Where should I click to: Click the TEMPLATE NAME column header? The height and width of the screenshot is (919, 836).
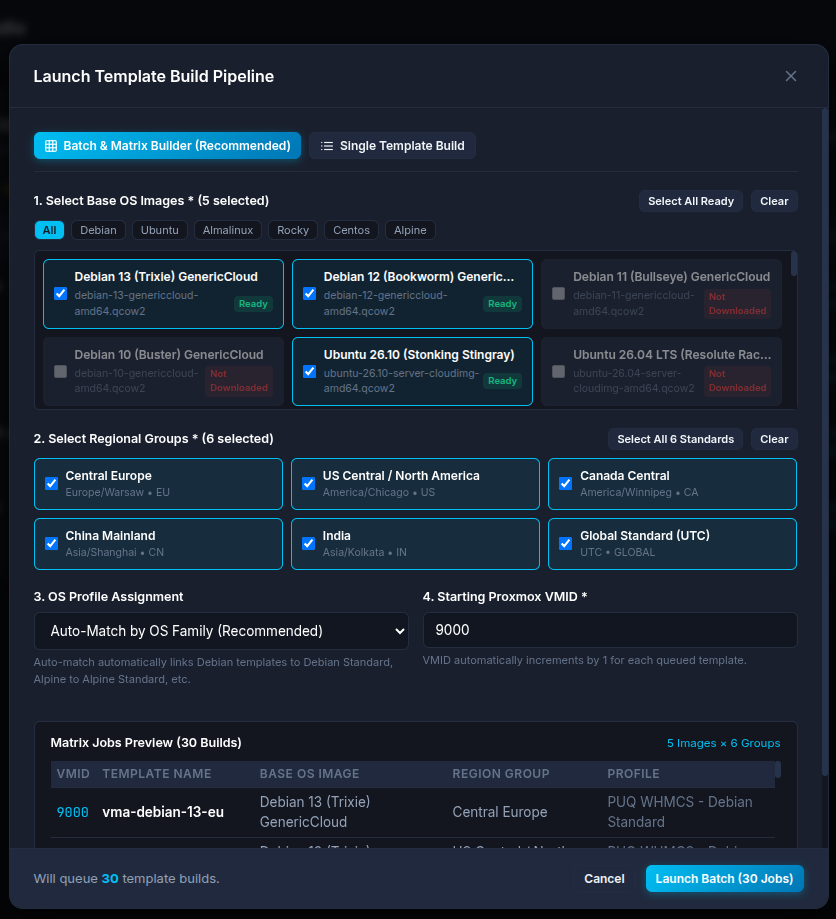[157, 774]
